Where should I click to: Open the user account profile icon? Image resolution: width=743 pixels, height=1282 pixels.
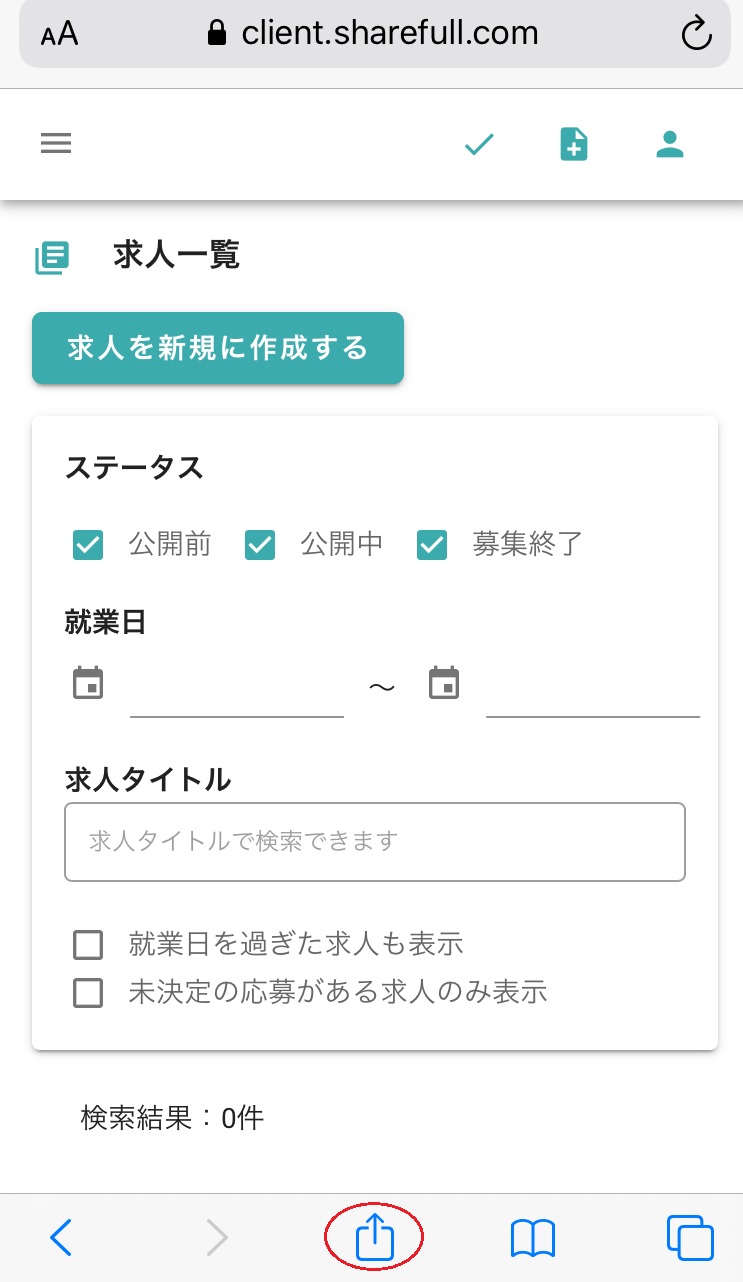(x=669, y=145)
